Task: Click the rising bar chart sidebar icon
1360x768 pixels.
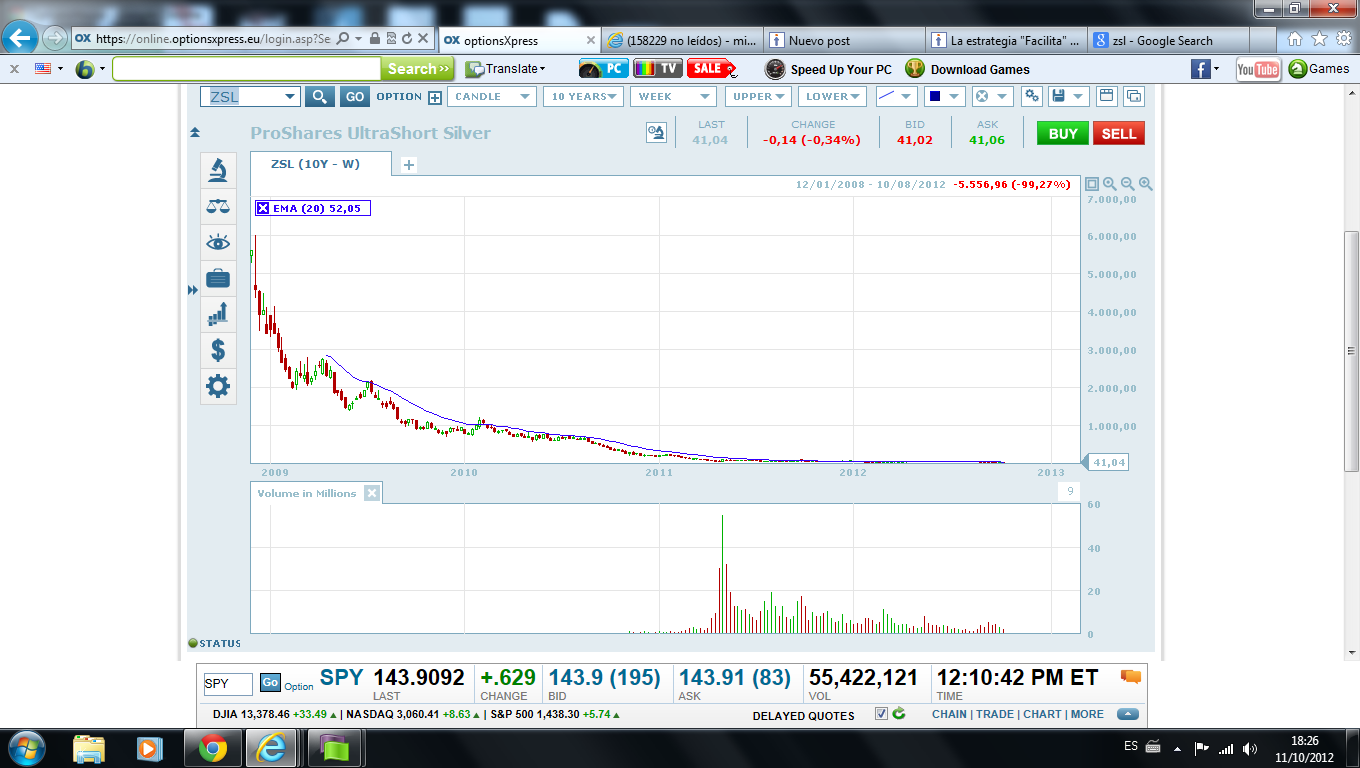Action: pos(218,314)
